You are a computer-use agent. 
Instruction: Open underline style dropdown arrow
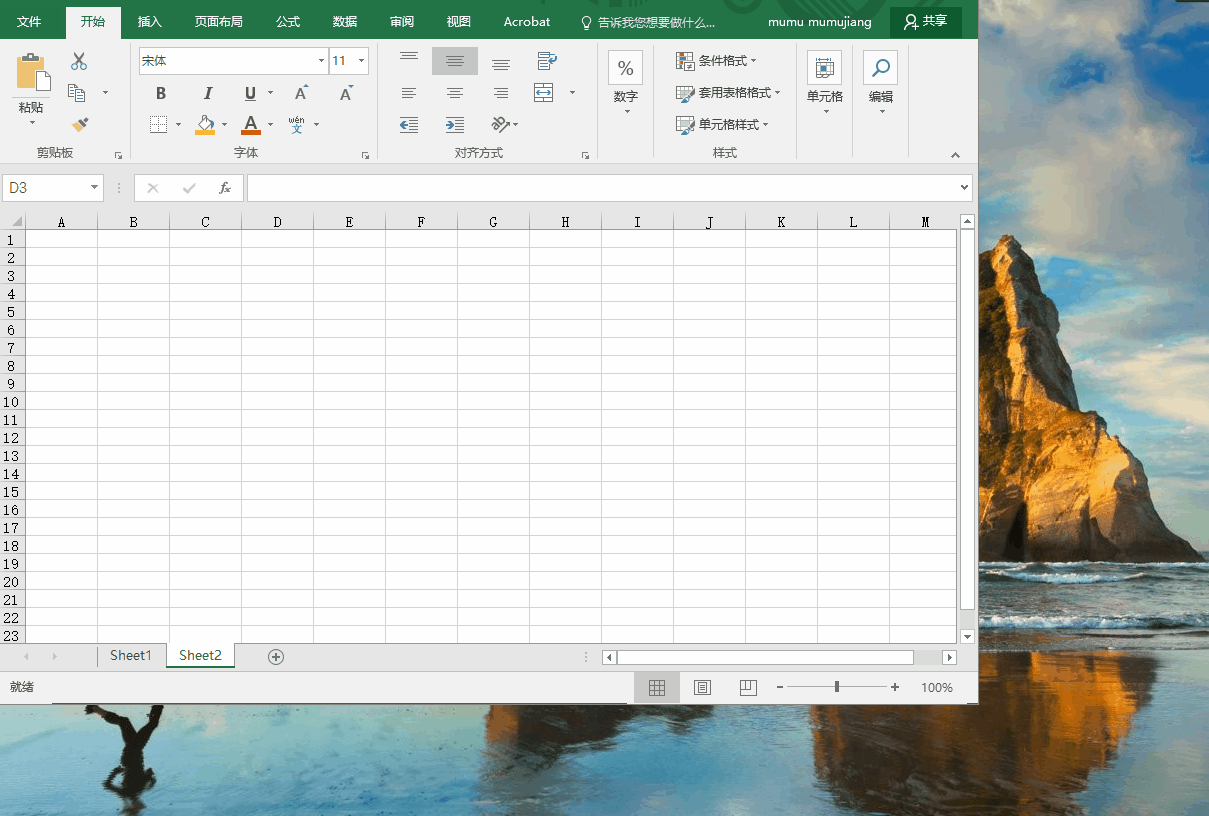(x=271, y=93)
